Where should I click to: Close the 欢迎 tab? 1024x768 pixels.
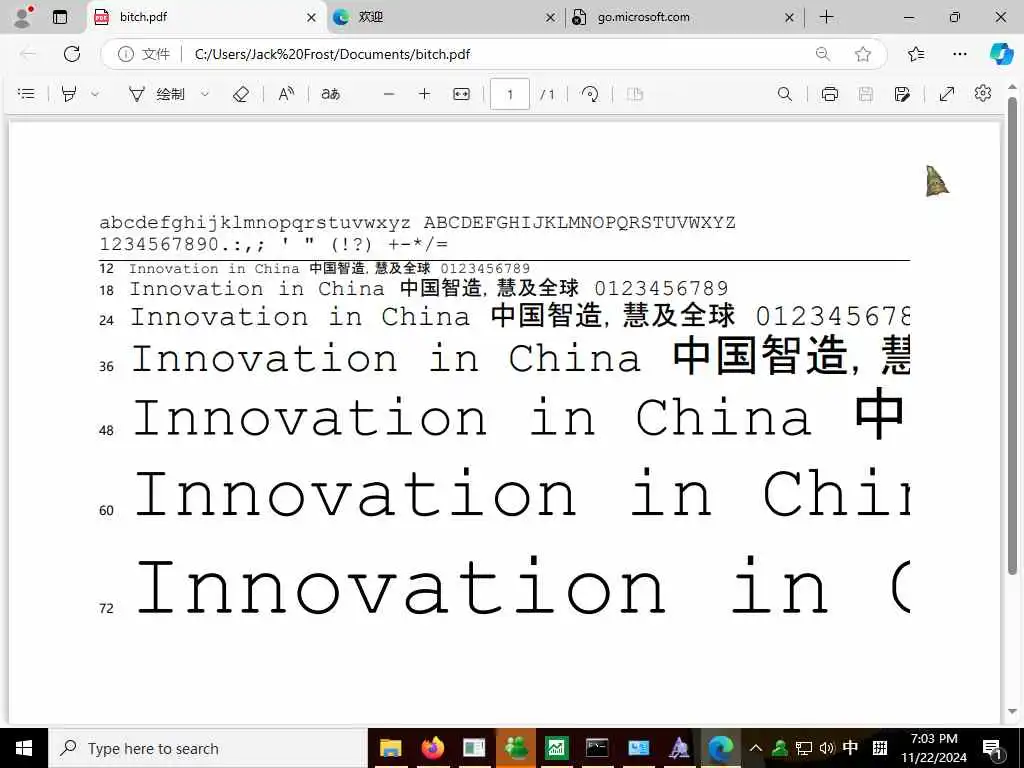pyautogui.click(x=551, y=18)
